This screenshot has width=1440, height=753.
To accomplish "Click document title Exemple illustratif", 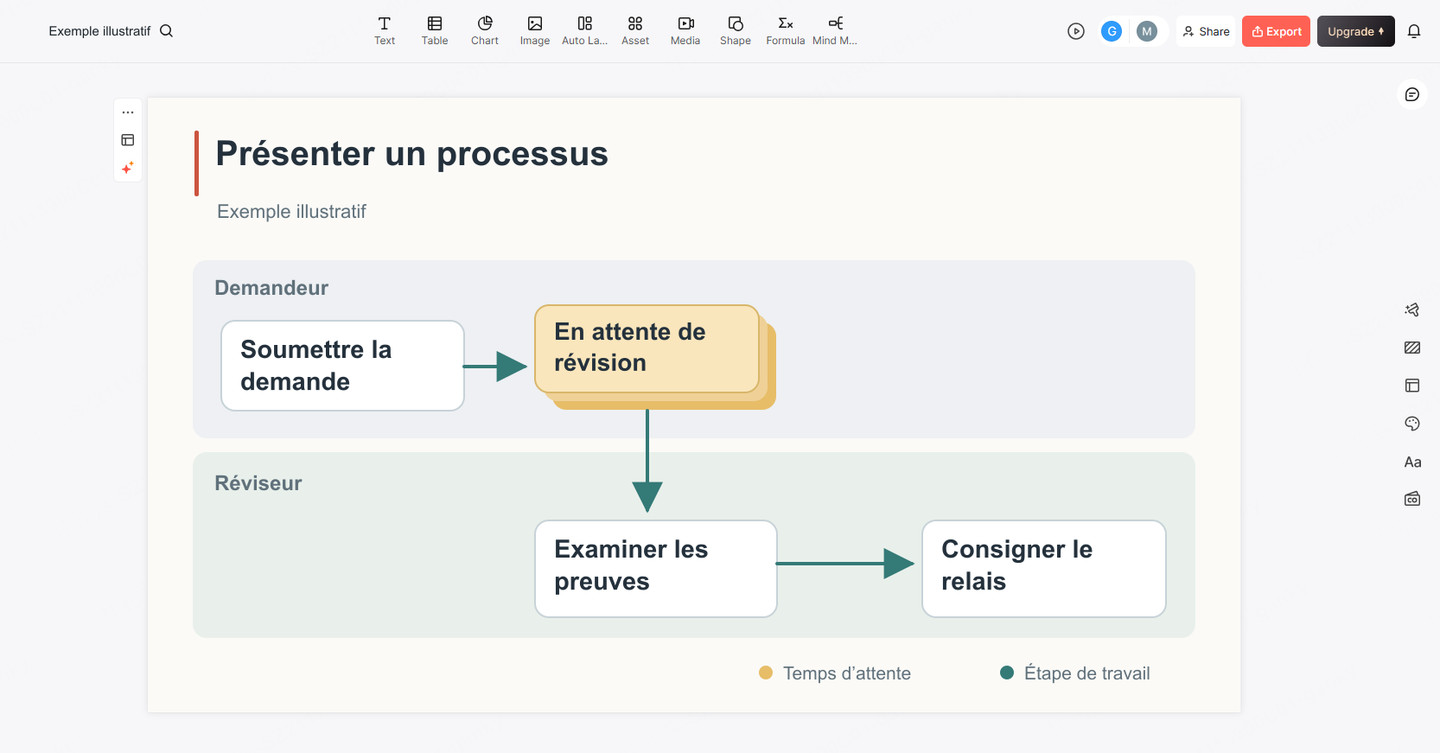I will click(99, 31).
